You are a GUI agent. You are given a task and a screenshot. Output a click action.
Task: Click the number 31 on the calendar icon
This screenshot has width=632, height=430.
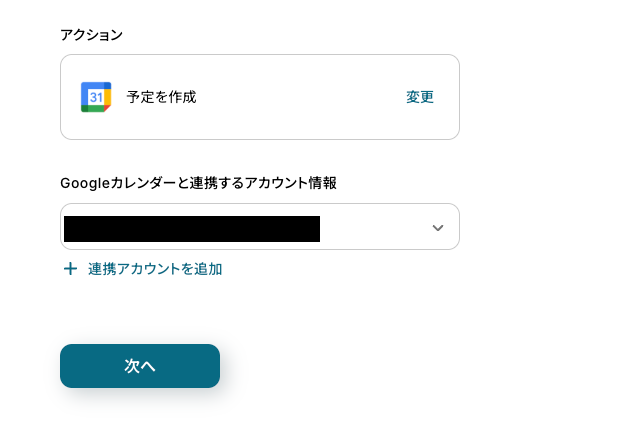(x=96, y=98)
